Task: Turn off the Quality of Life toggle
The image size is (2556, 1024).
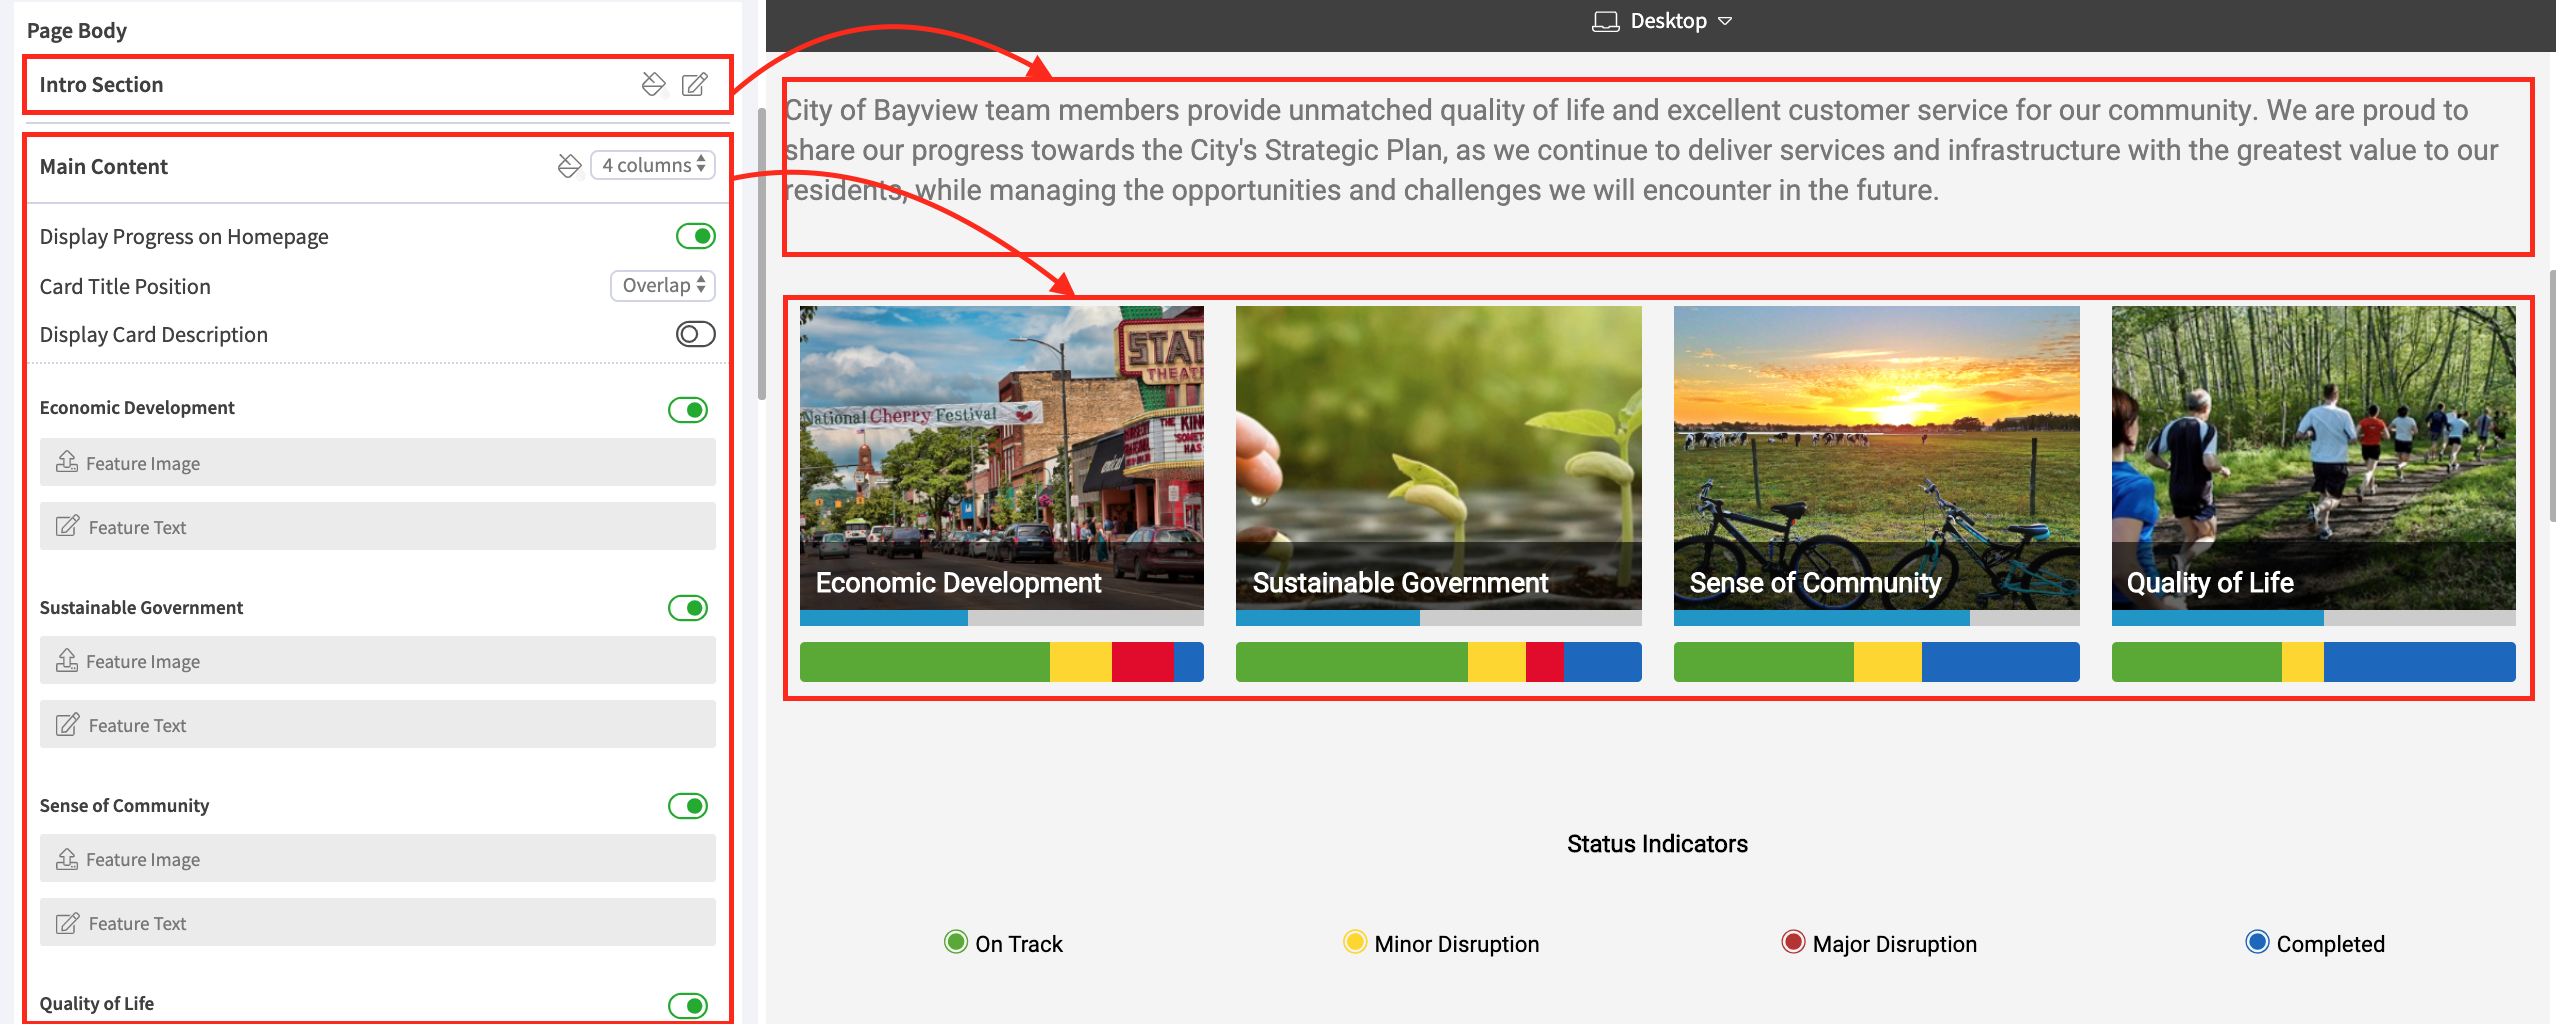Action: (688, 1005)
